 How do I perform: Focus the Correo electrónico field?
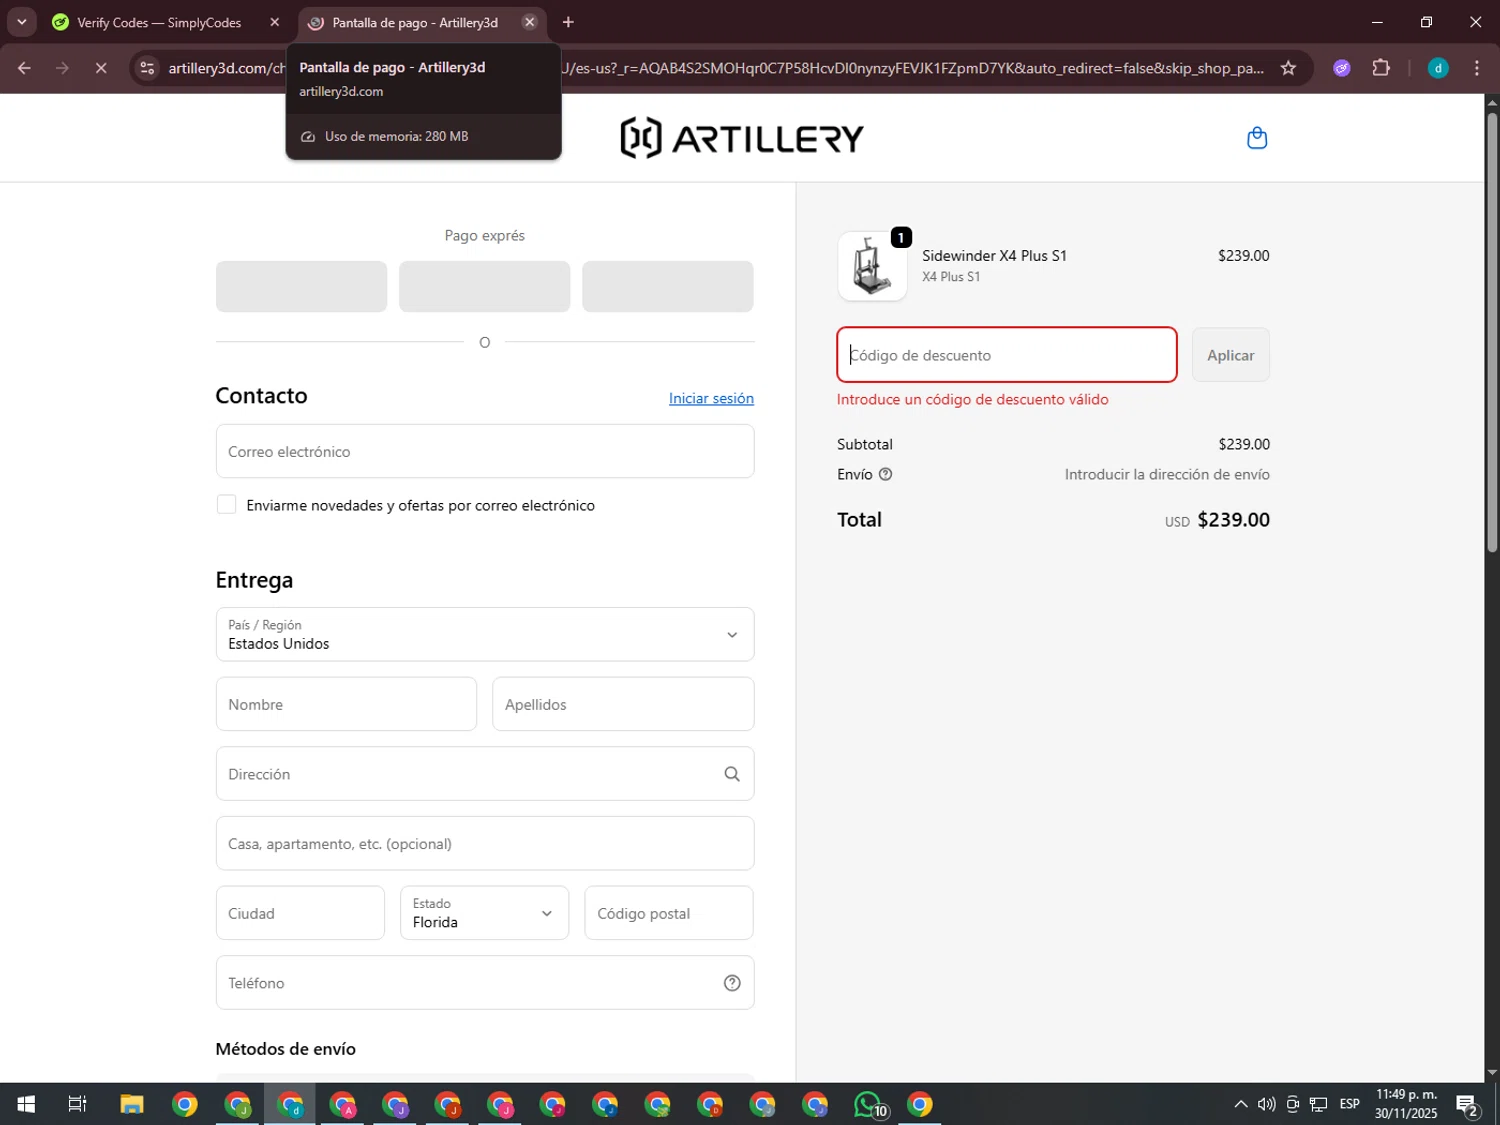point(485,451)
